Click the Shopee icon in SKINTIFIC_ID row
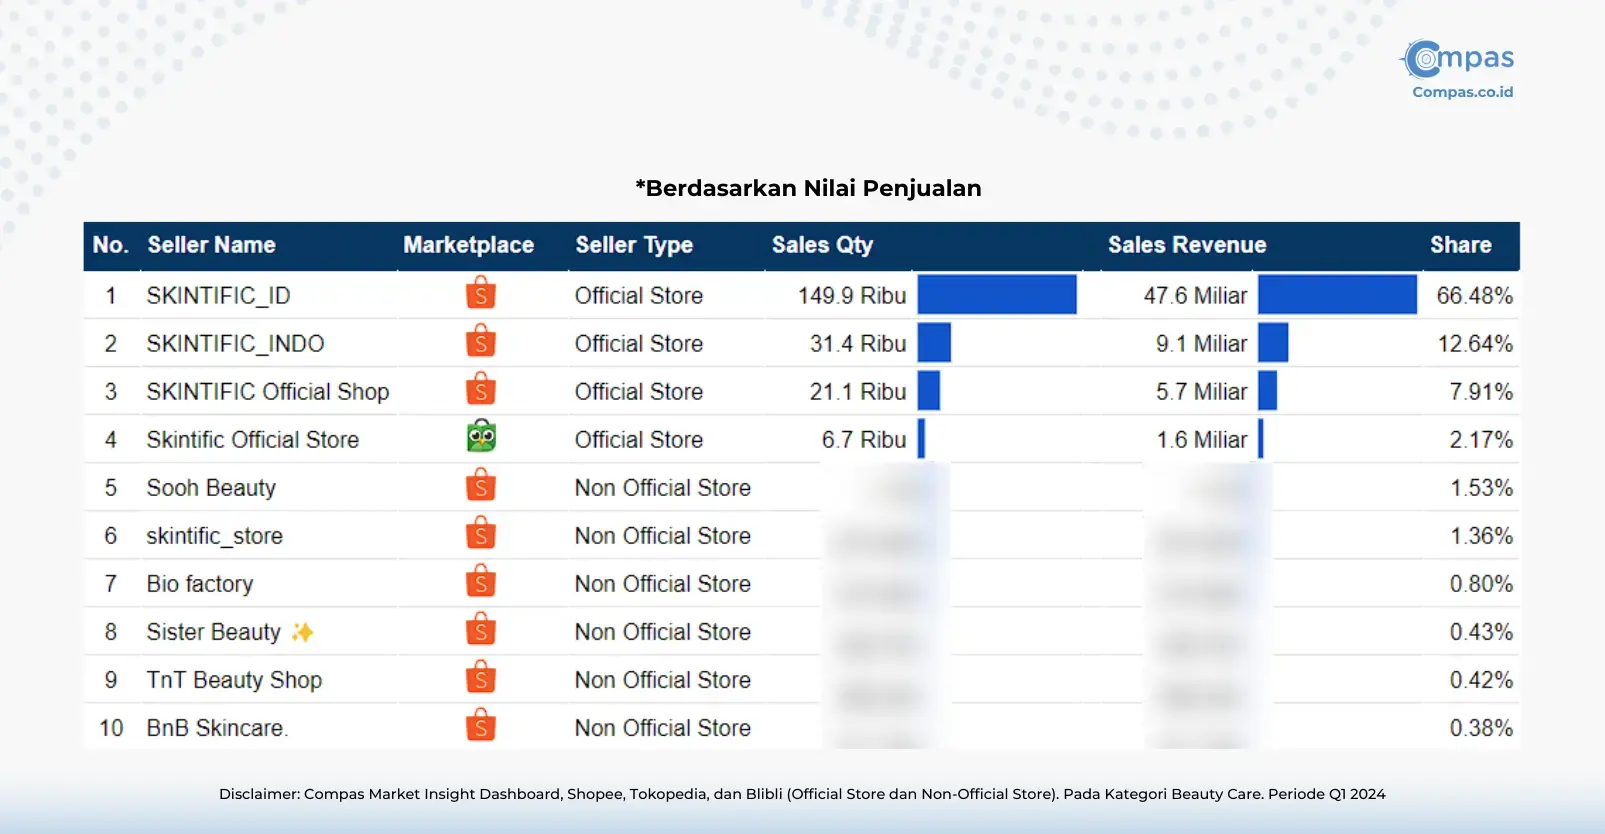The width and height of the screenshot is (1605, 834). (x=481, y=294)
